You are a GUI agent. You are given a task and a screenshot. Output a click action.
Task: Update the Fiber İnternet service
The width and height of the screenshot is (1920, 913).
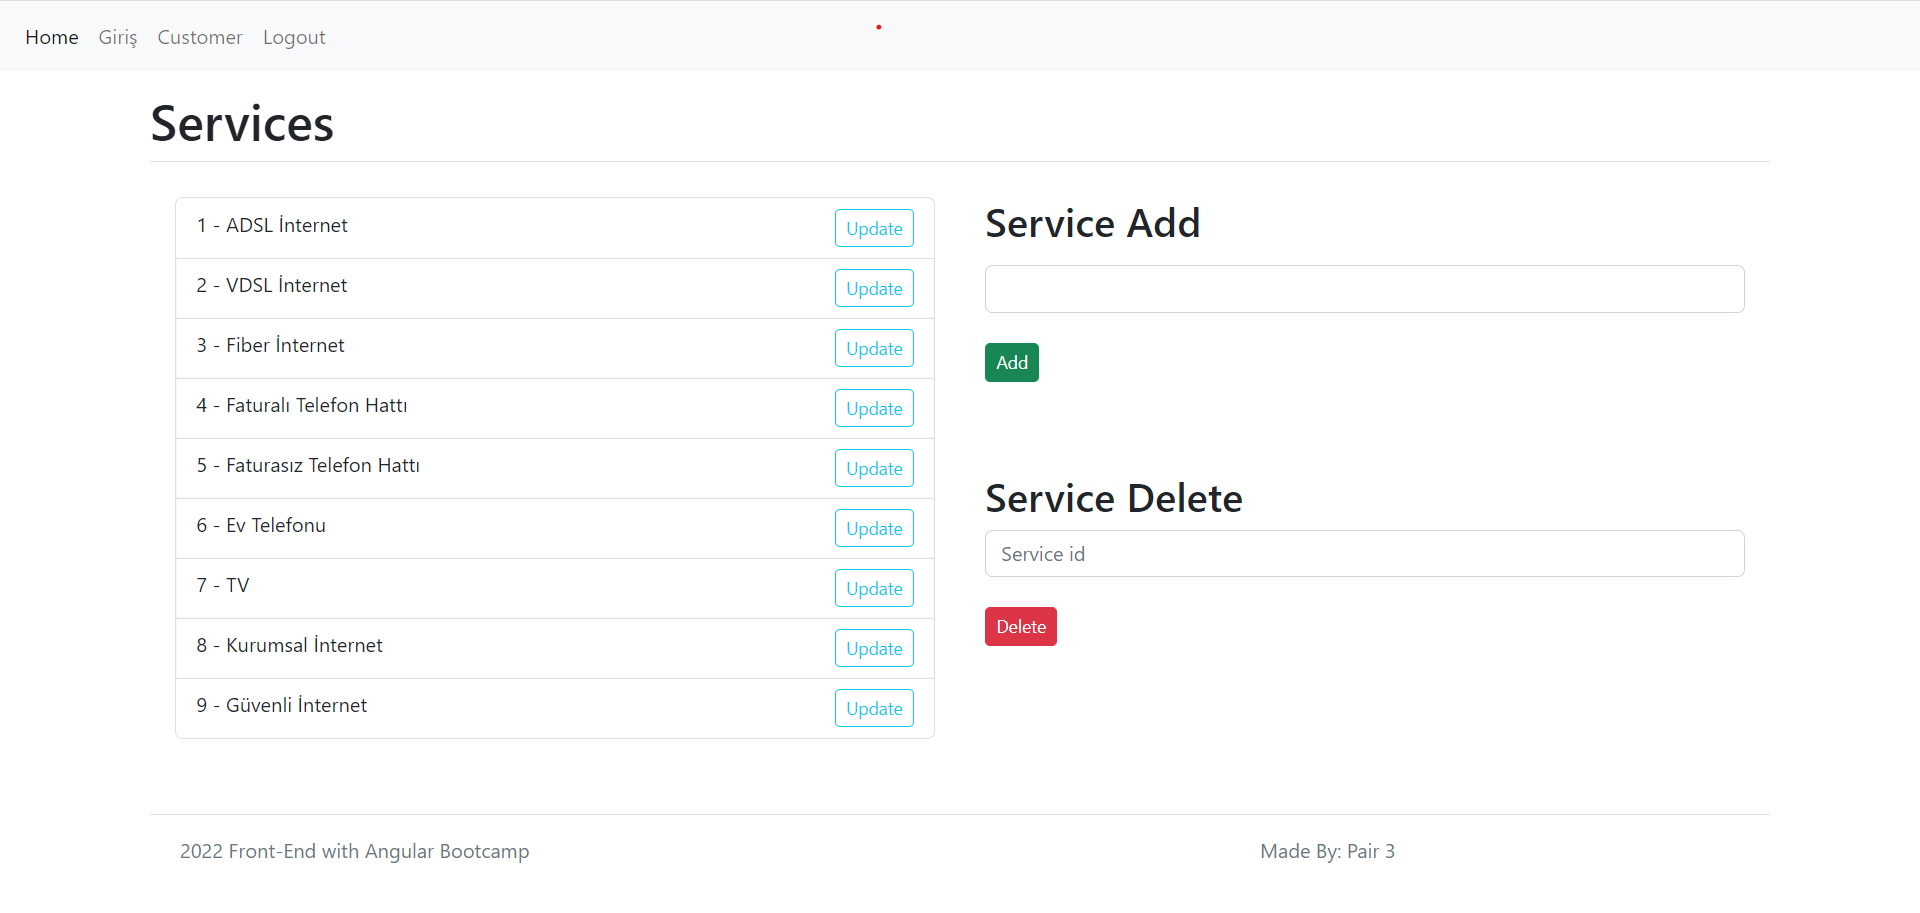[874, 348]
